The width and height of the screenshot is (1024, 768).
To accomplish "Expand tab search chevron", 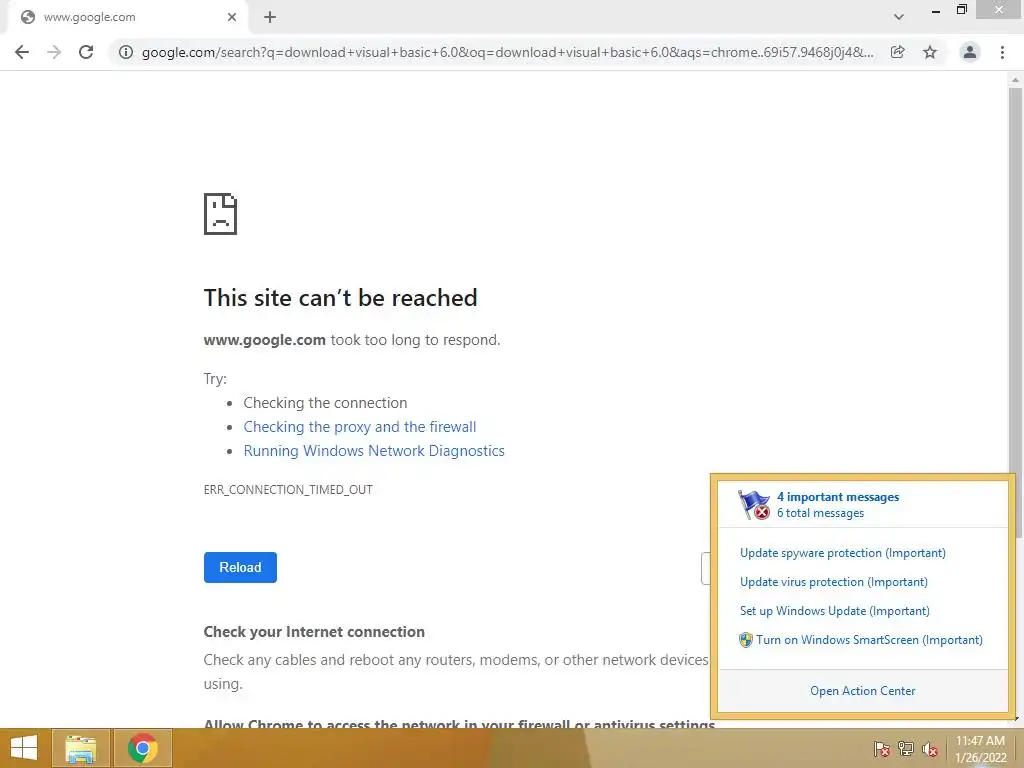I will point(899,17).
